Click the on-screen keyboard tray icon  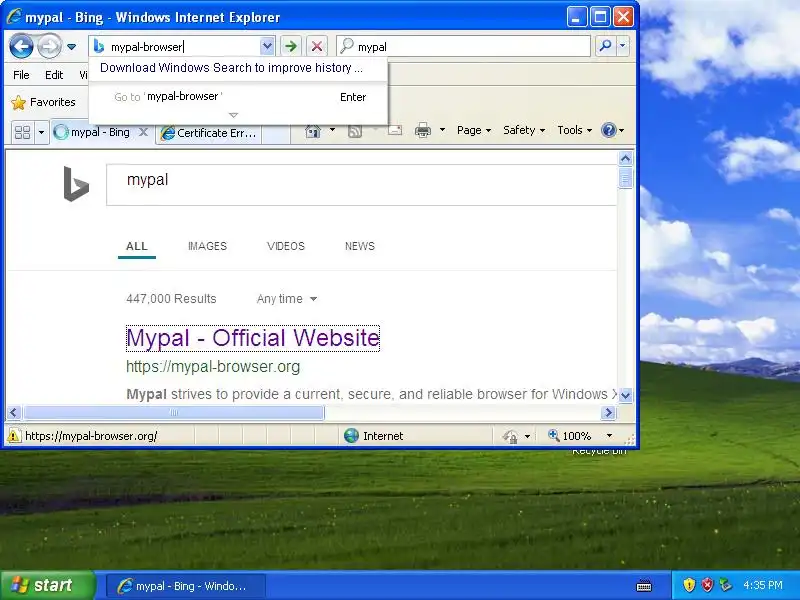tap(644, 585)
